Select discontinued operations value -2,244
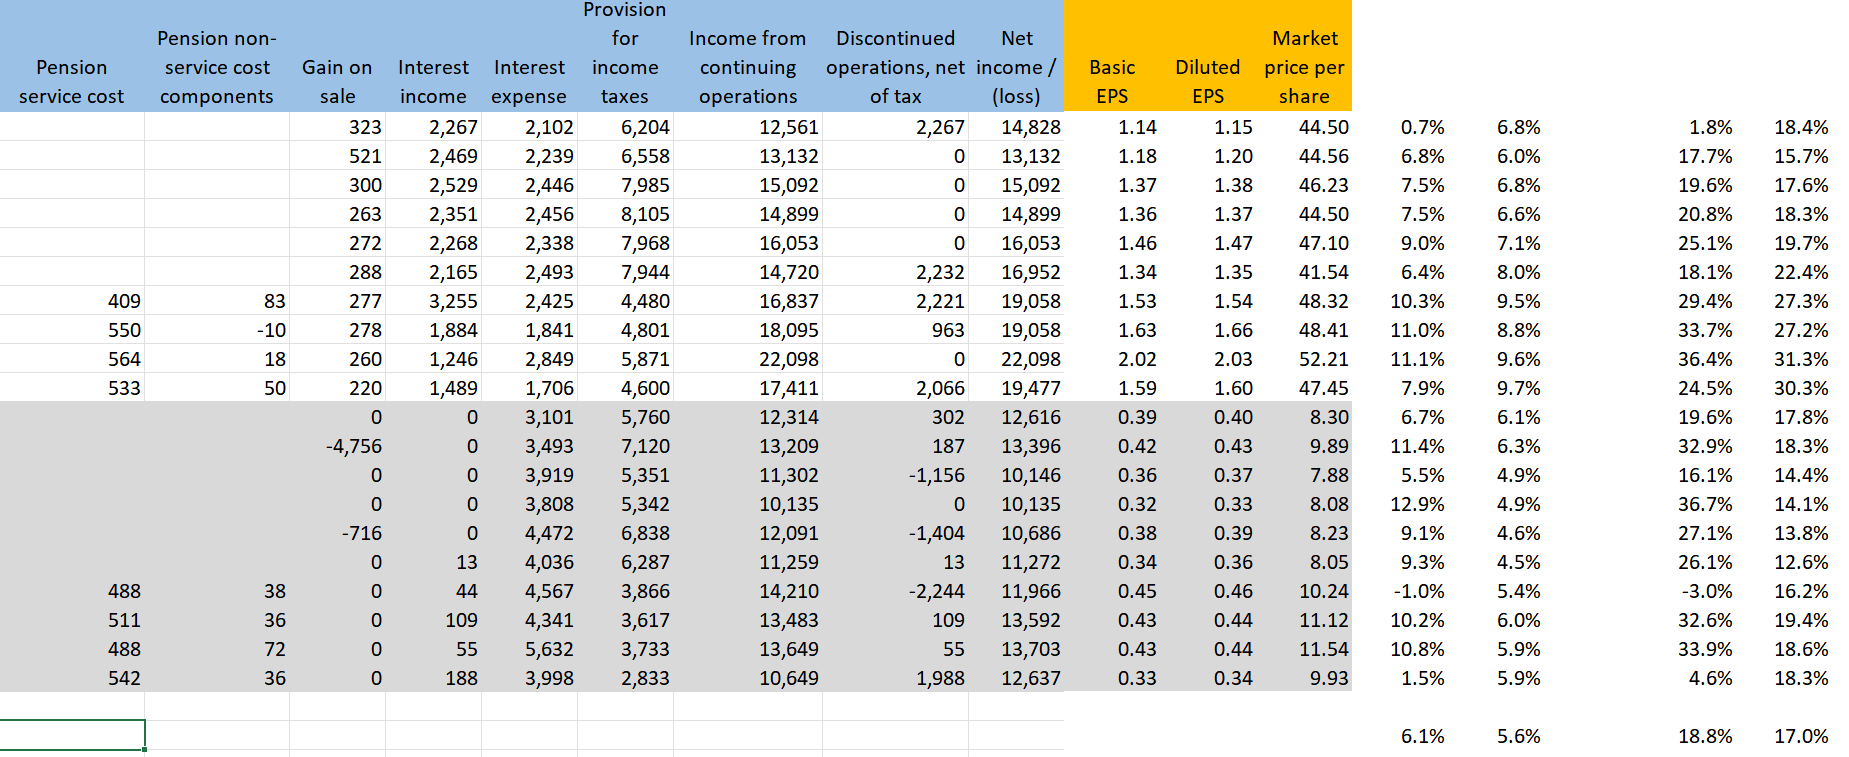 (x=937, y=591)
